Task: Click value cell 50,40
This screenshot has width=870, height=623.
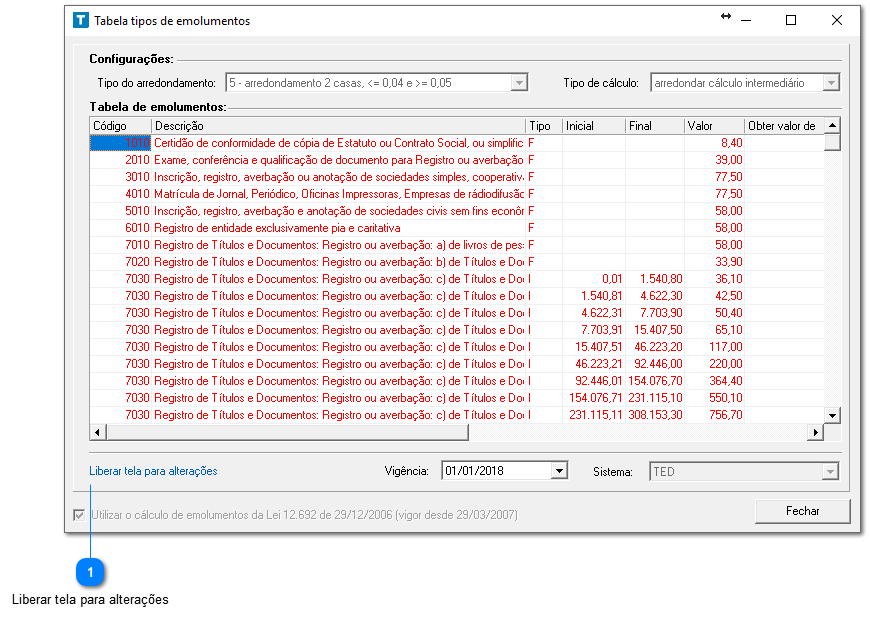Action: pos(714,313)
